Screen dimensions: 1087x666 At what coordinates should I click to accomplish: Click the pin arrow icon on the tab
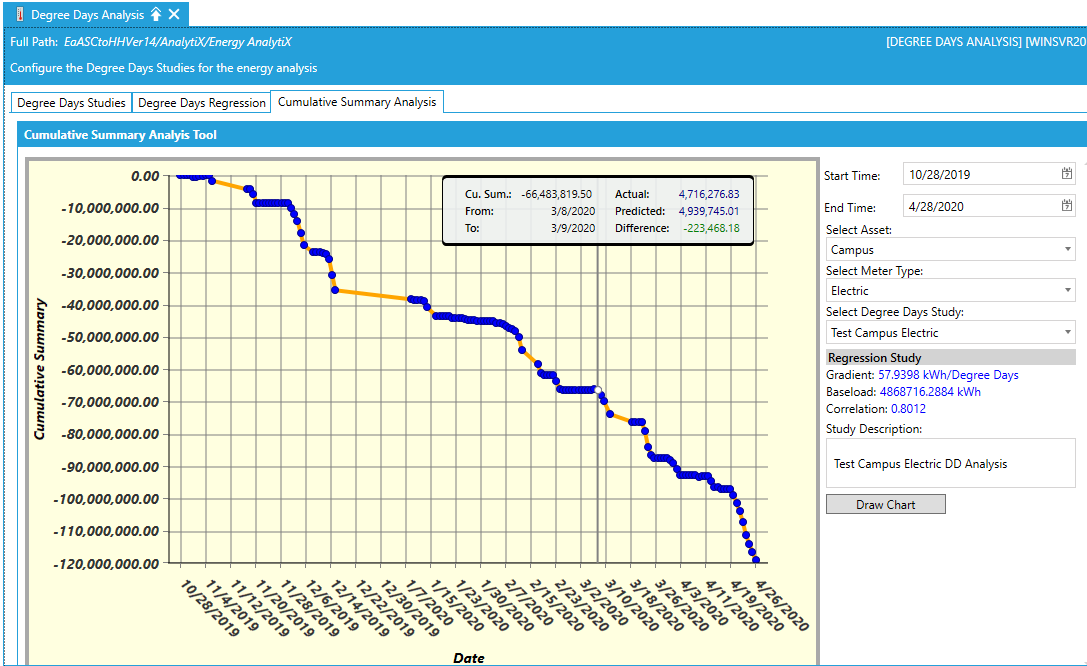tap(156, 14)
